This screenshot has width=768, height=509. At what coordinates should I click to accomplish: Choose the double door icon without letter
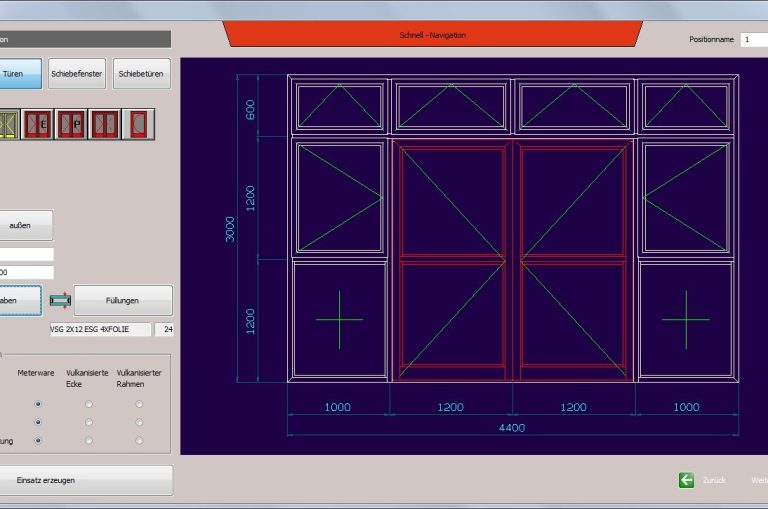pyautogui.click(x=104, y=124)
